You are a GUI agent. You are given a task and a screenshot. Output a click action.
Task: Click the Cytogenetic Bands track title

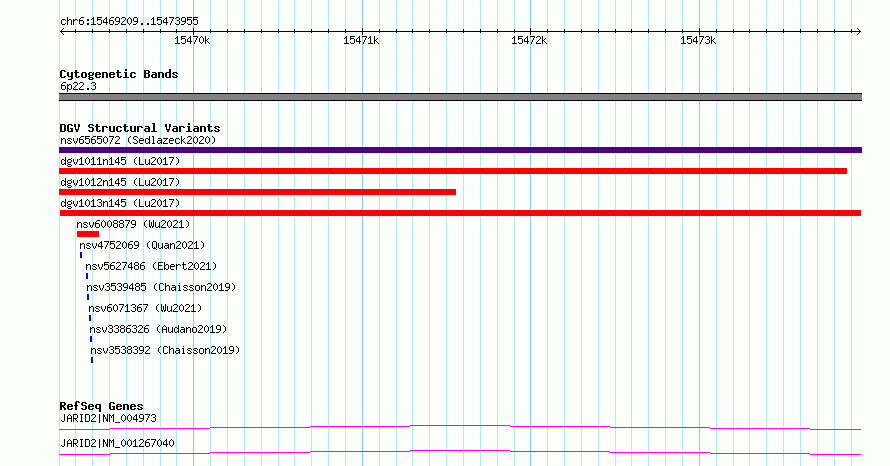point(119,74)
